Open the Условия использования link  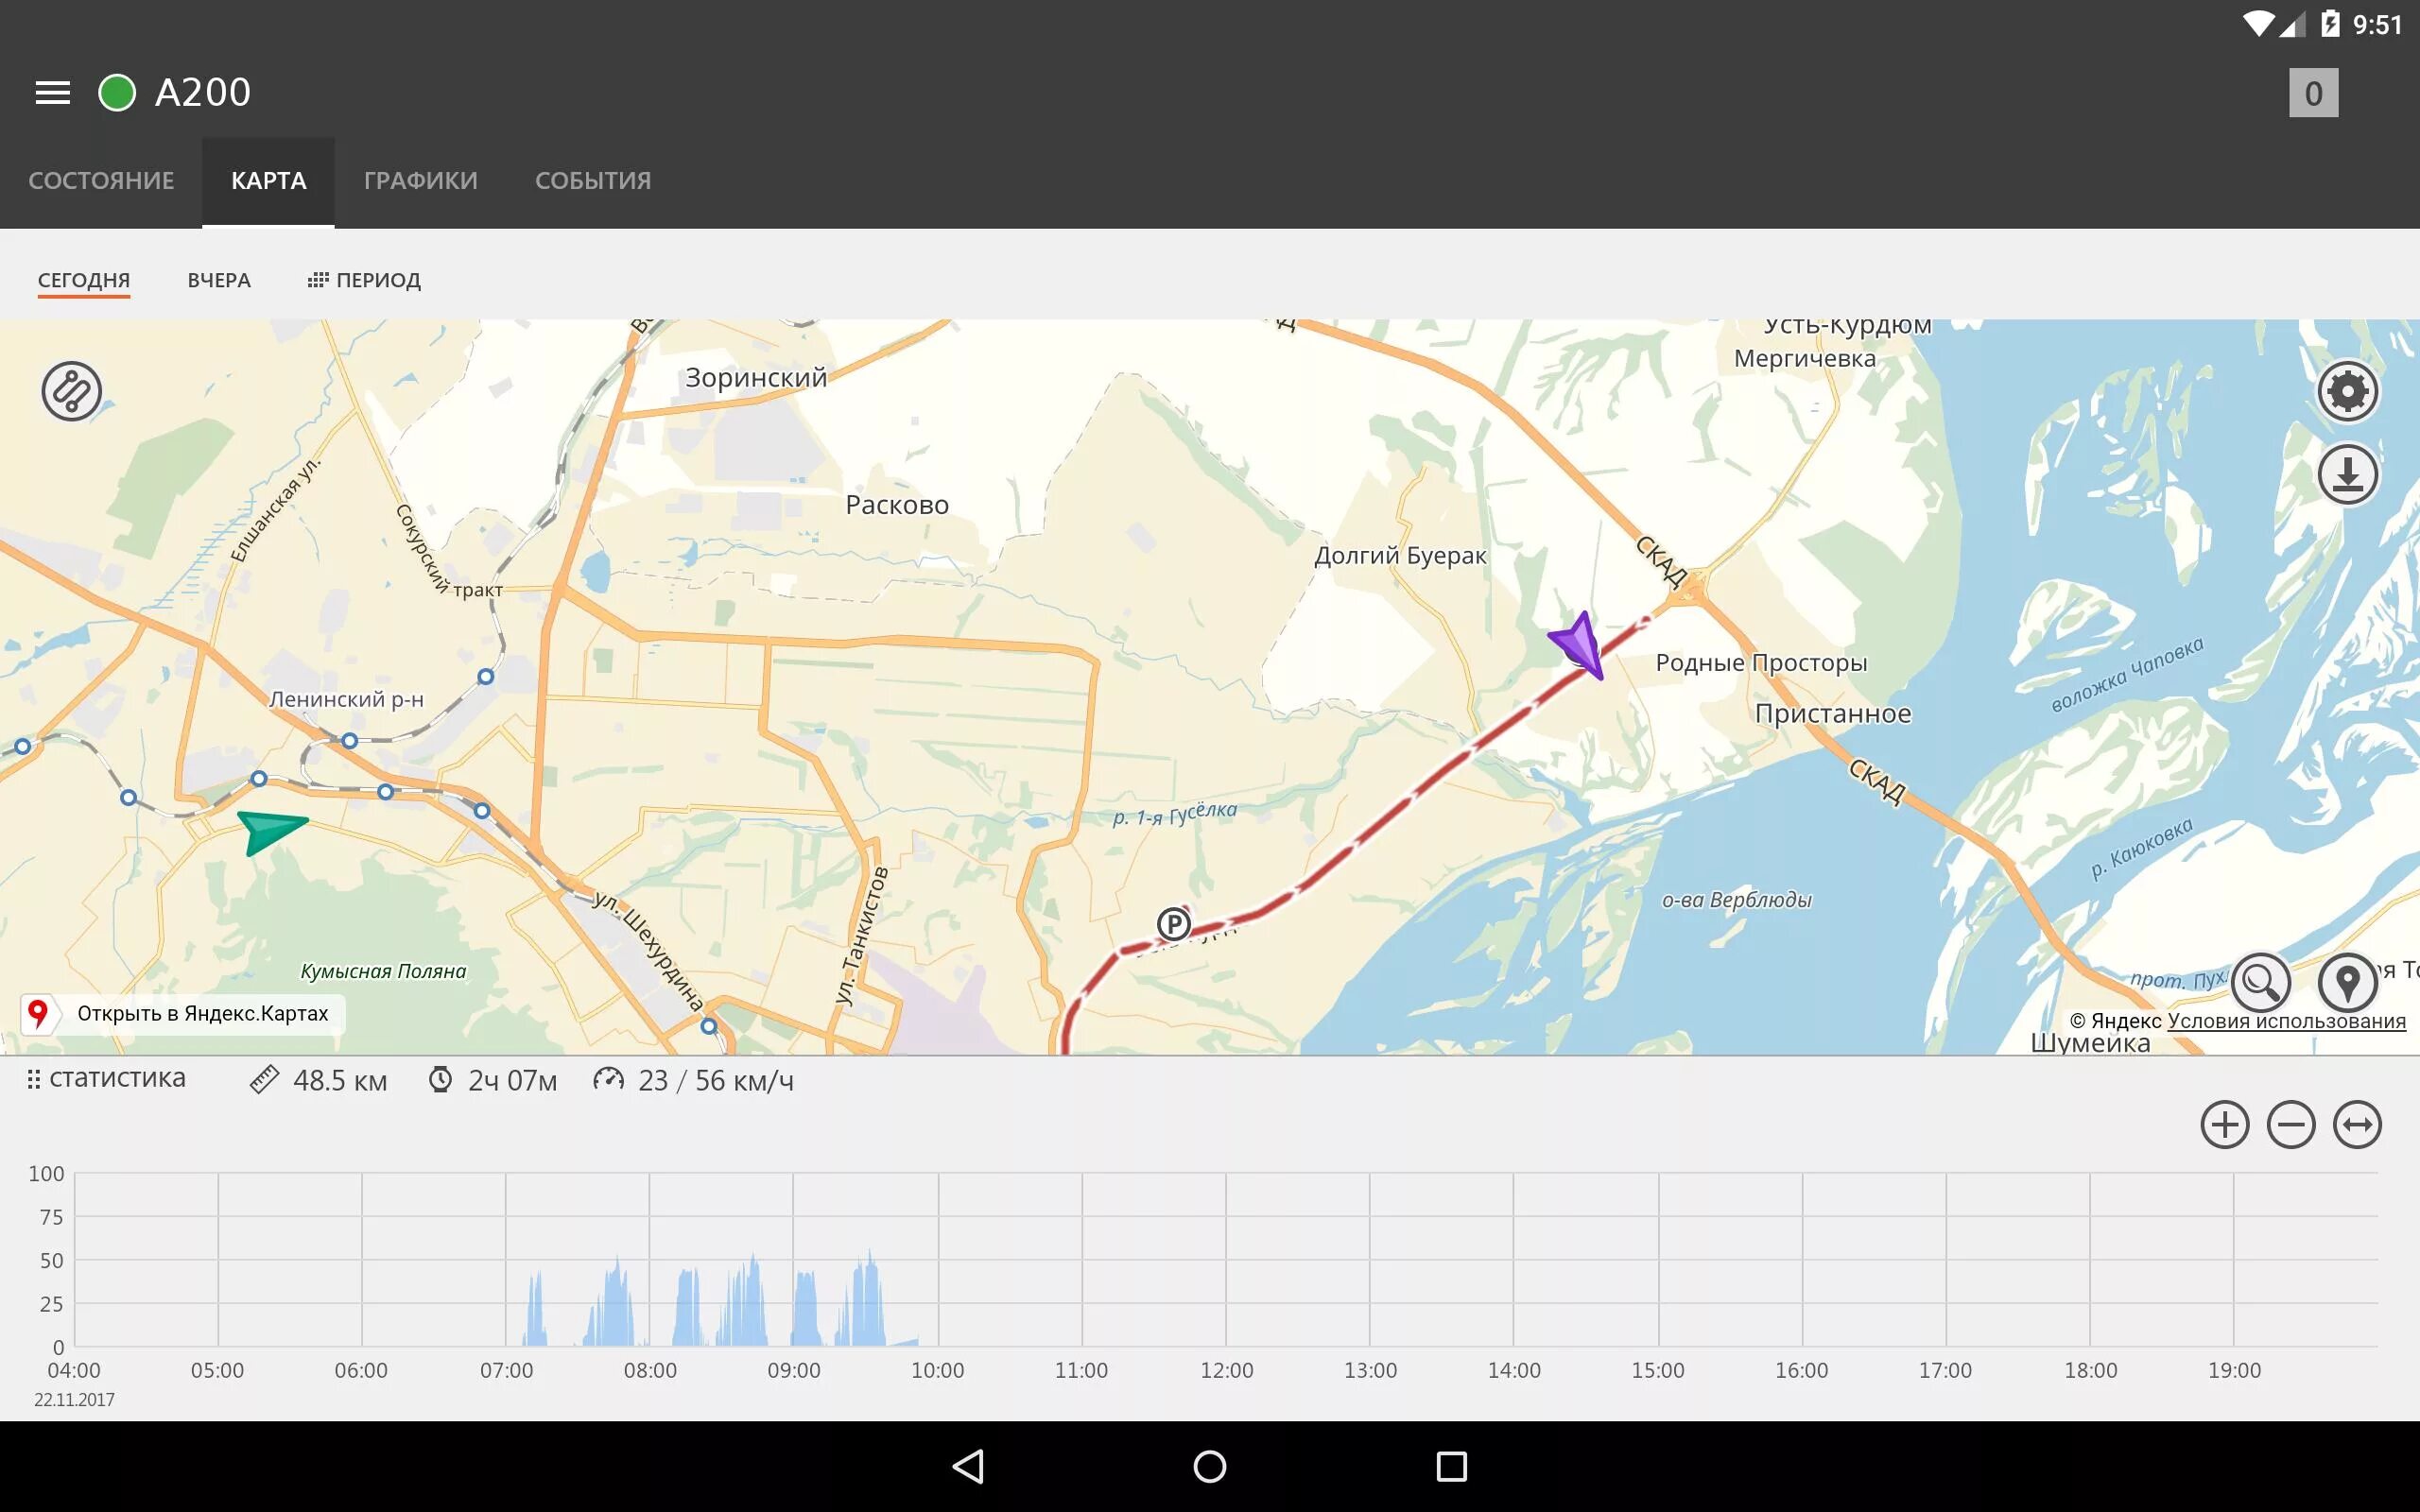2286,1021
